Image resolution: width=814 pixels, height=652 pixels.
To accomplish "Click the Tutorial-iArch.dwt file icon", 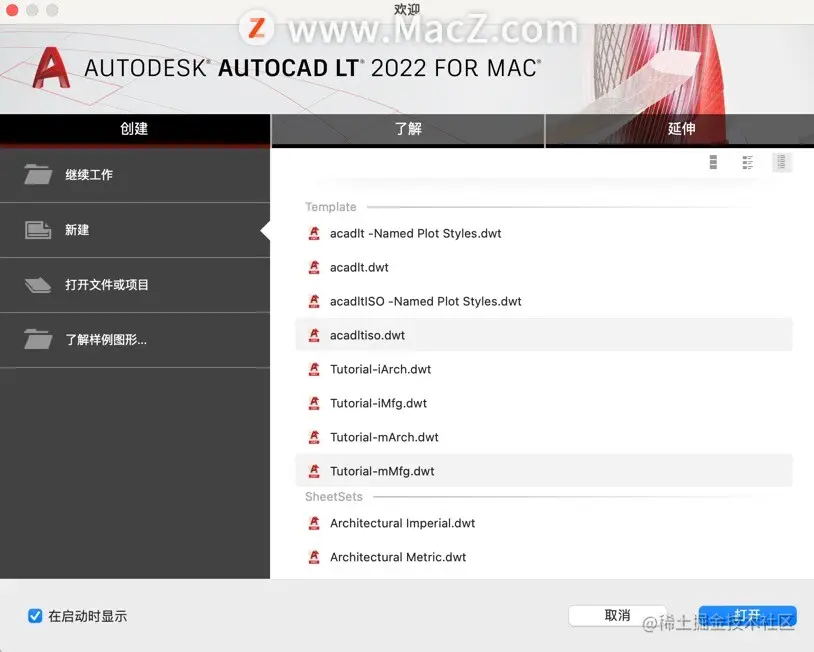I will point(314,369).
